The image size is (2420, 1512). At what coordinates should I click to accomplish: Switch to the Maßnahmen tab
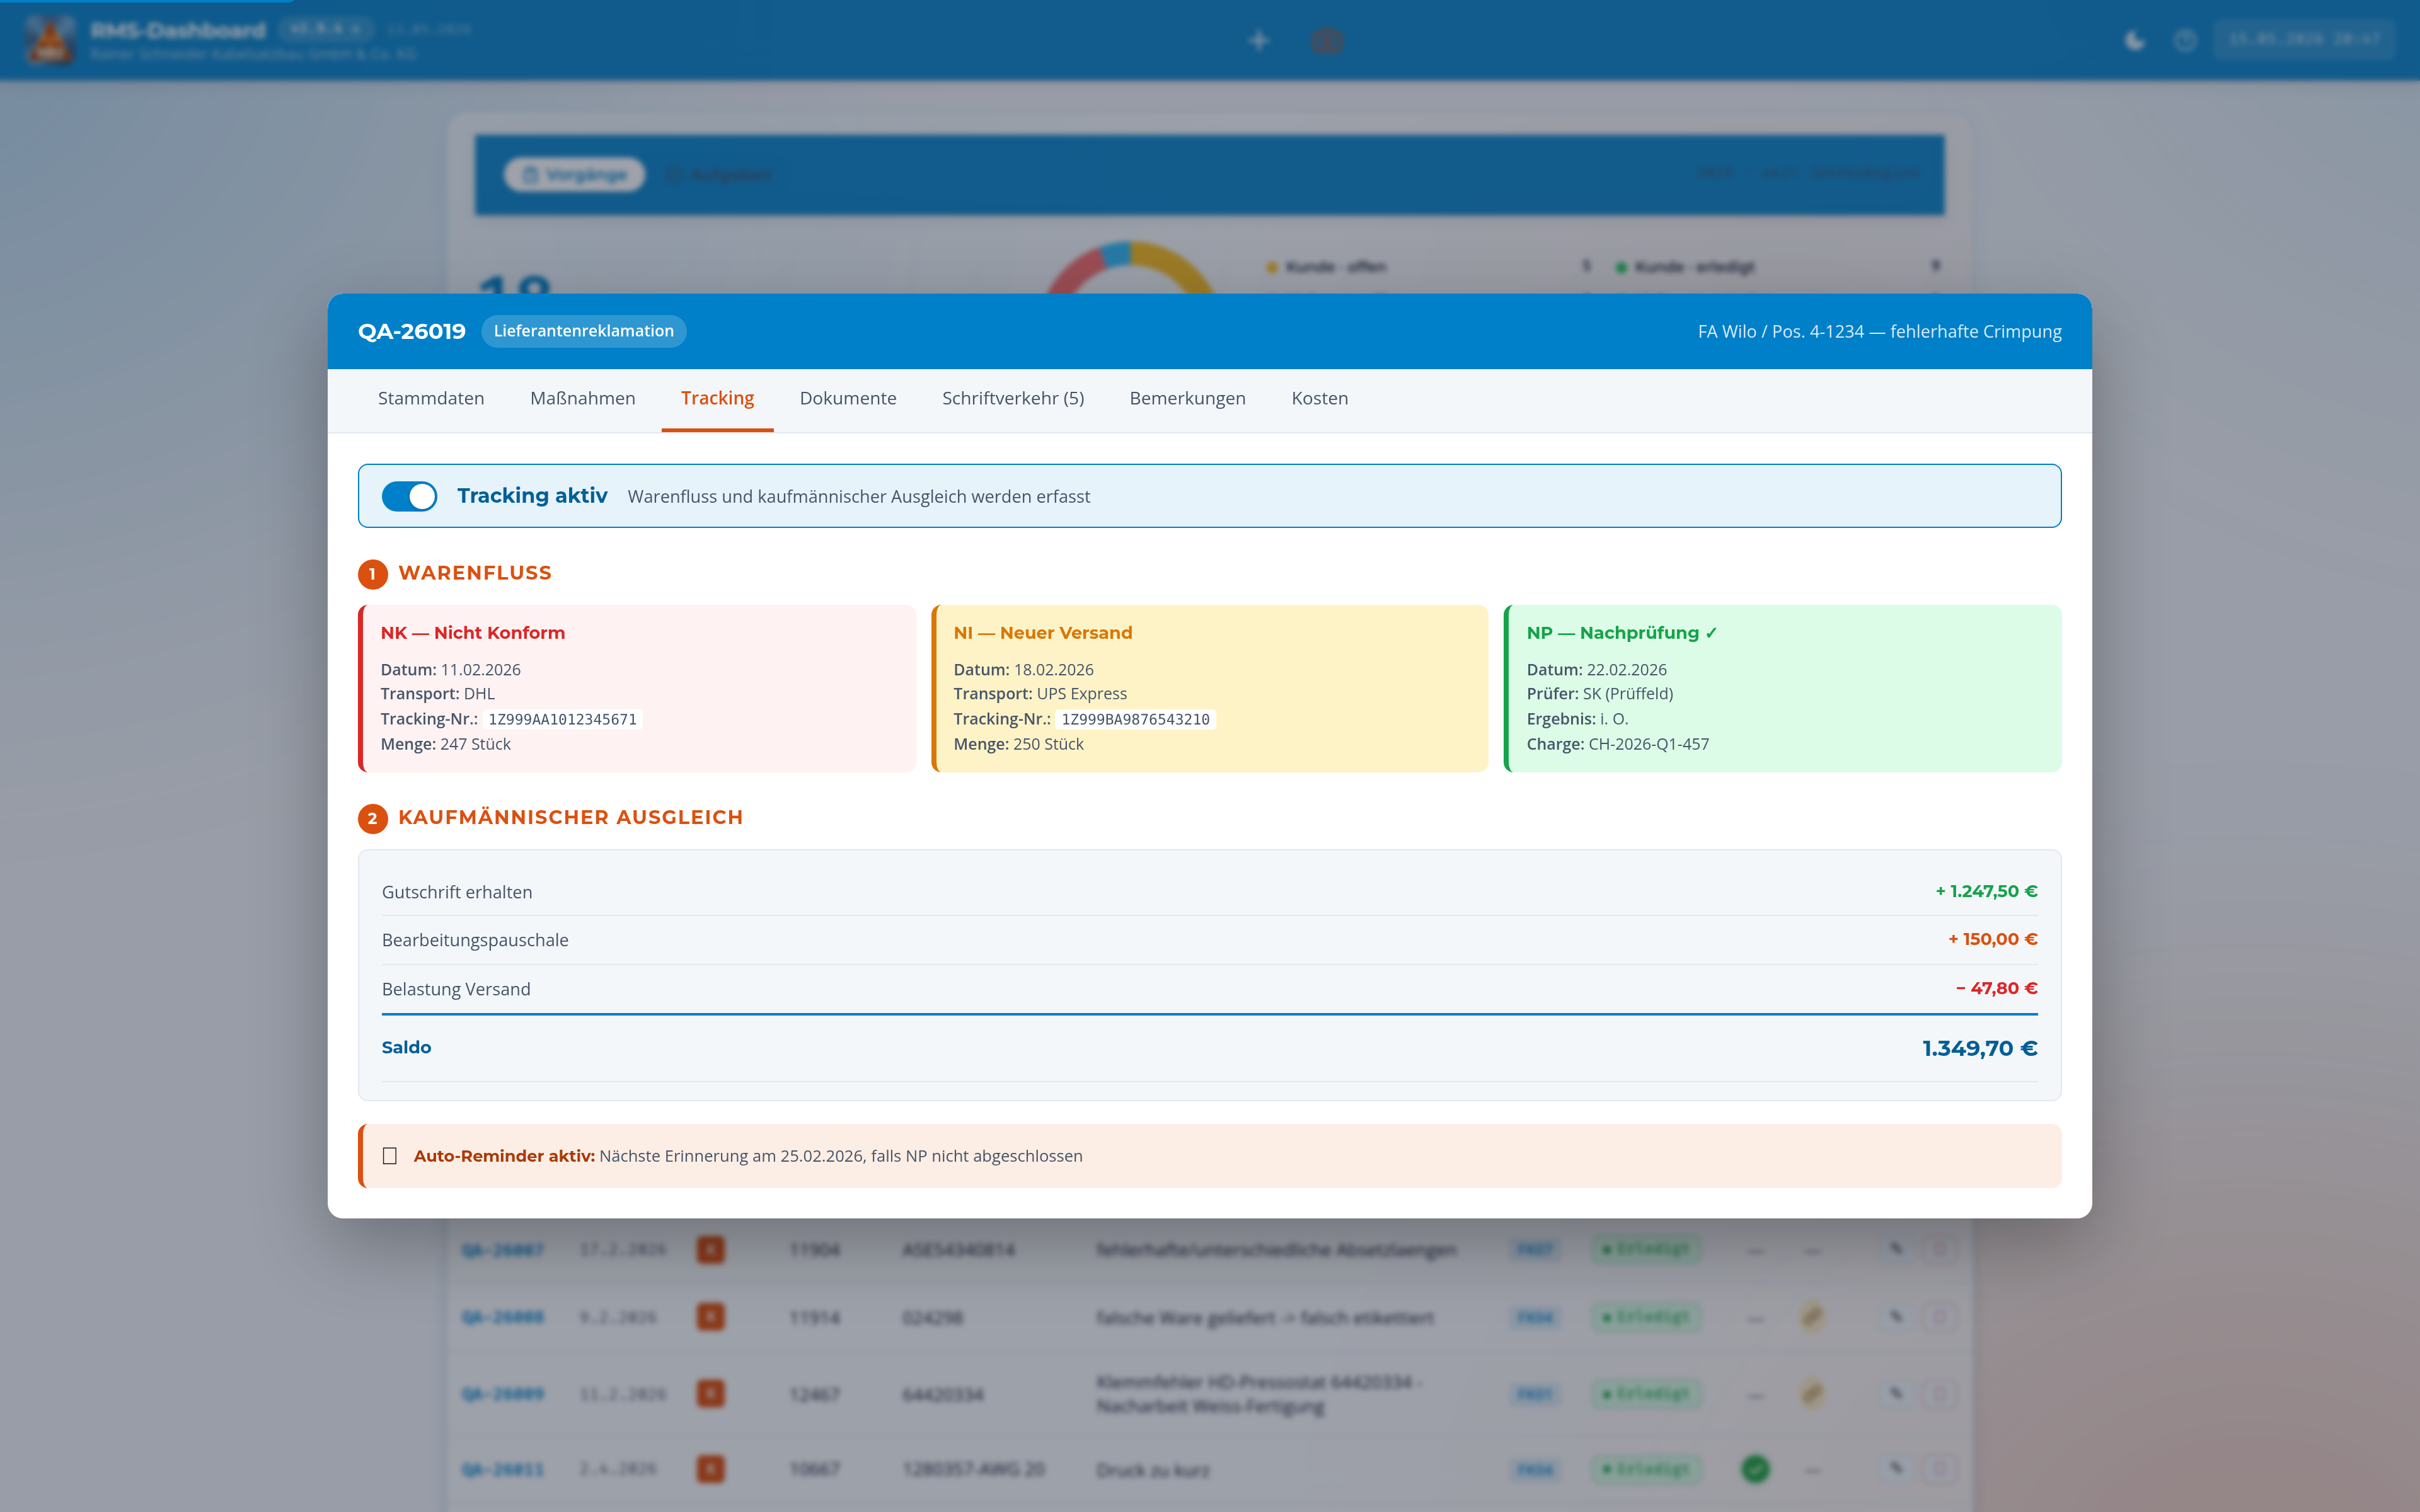coord(583,398)
